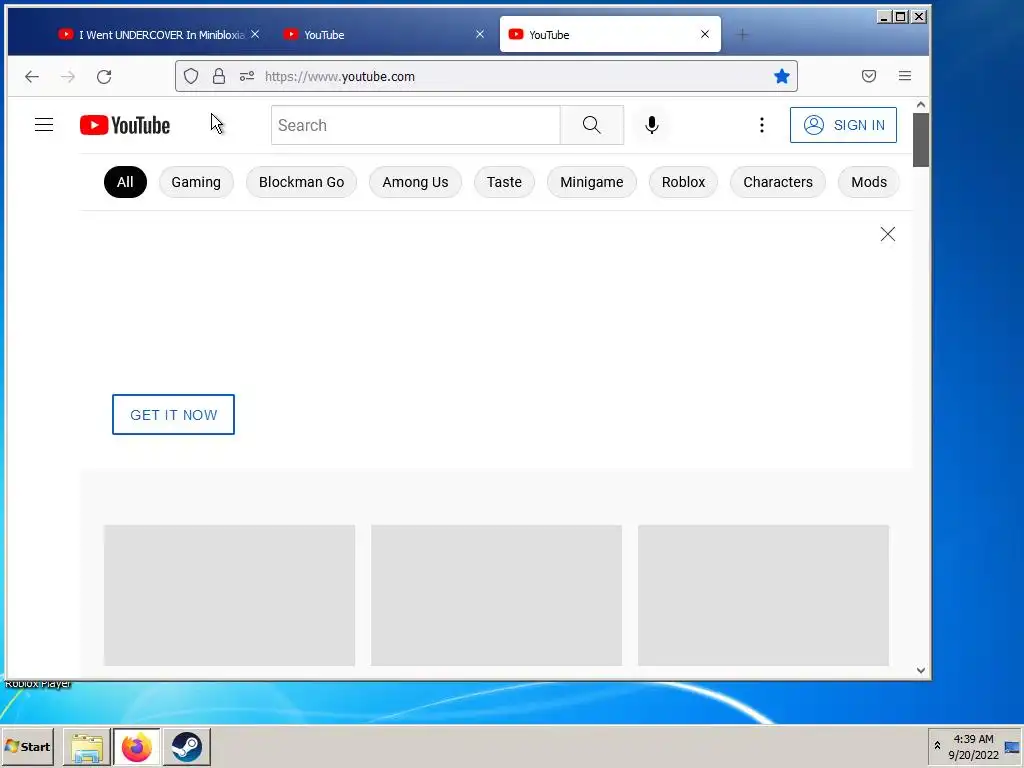Maximize the Firefox window
The height and width of the screenshot is (768, 1024).
pos(901,17)
